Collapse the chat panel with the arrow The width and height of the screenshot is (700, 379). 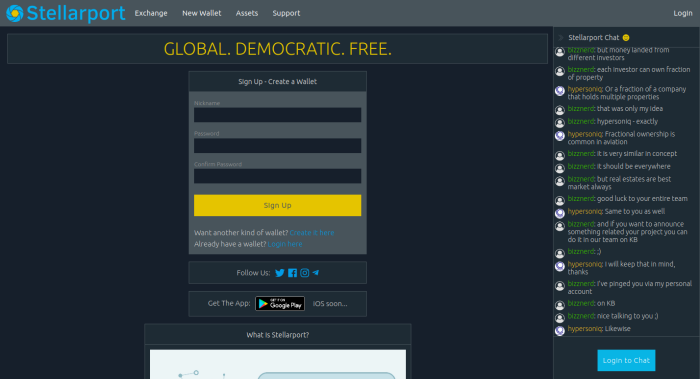(x=561, y=37)
